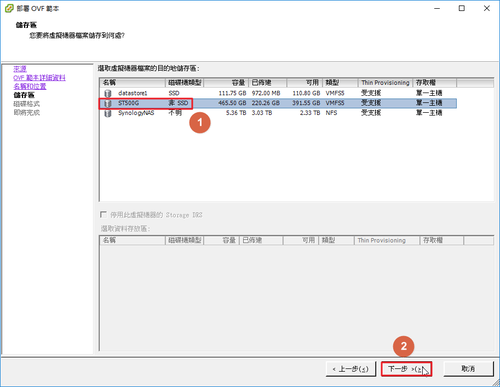Click the 111.75 GB capacity cell

click(x=232, y=93)
